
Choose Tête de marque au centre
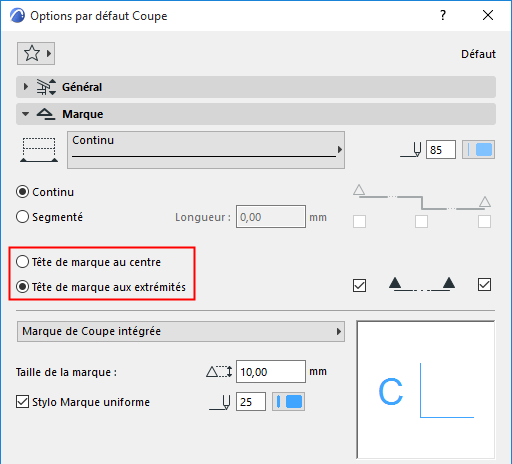(x=22, y=262)
